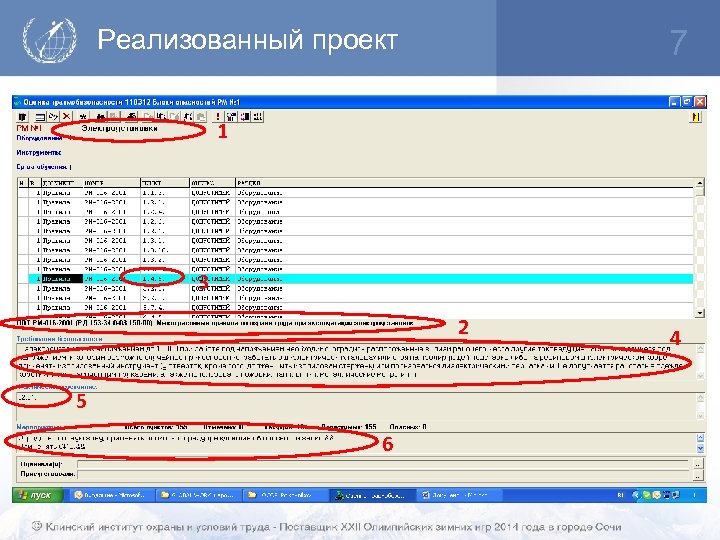This screenshot has width=720, height=540.
Task: Click the 'Электроустановки' workplace name
Action: (119, 128)
